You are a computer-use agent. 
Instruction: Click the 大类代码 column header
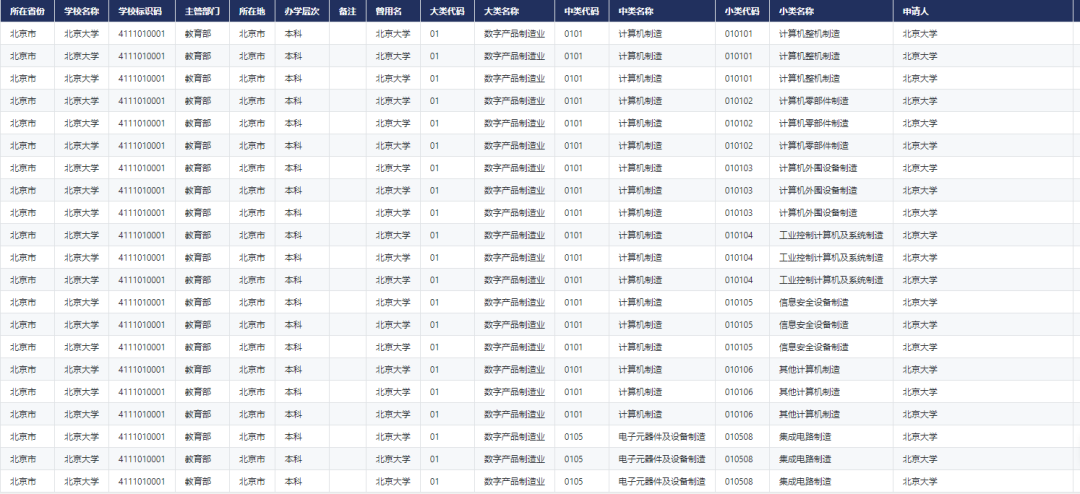(x=447, y=12)
